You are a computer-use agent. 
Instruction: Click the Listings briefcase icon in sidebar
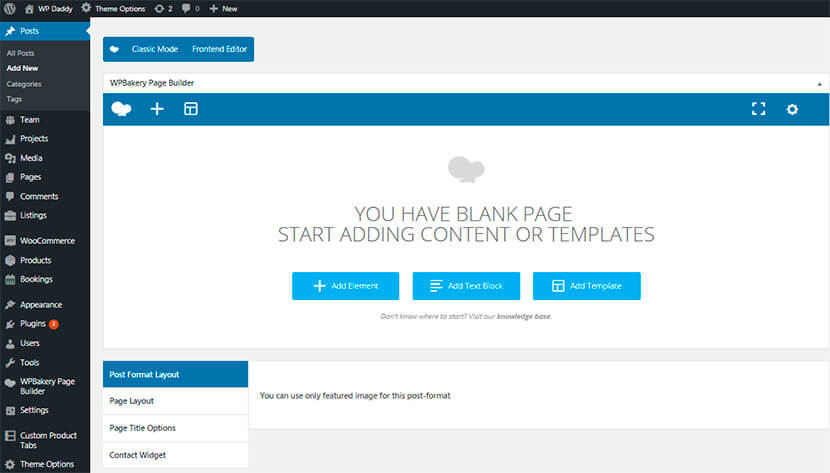point(10,215)
